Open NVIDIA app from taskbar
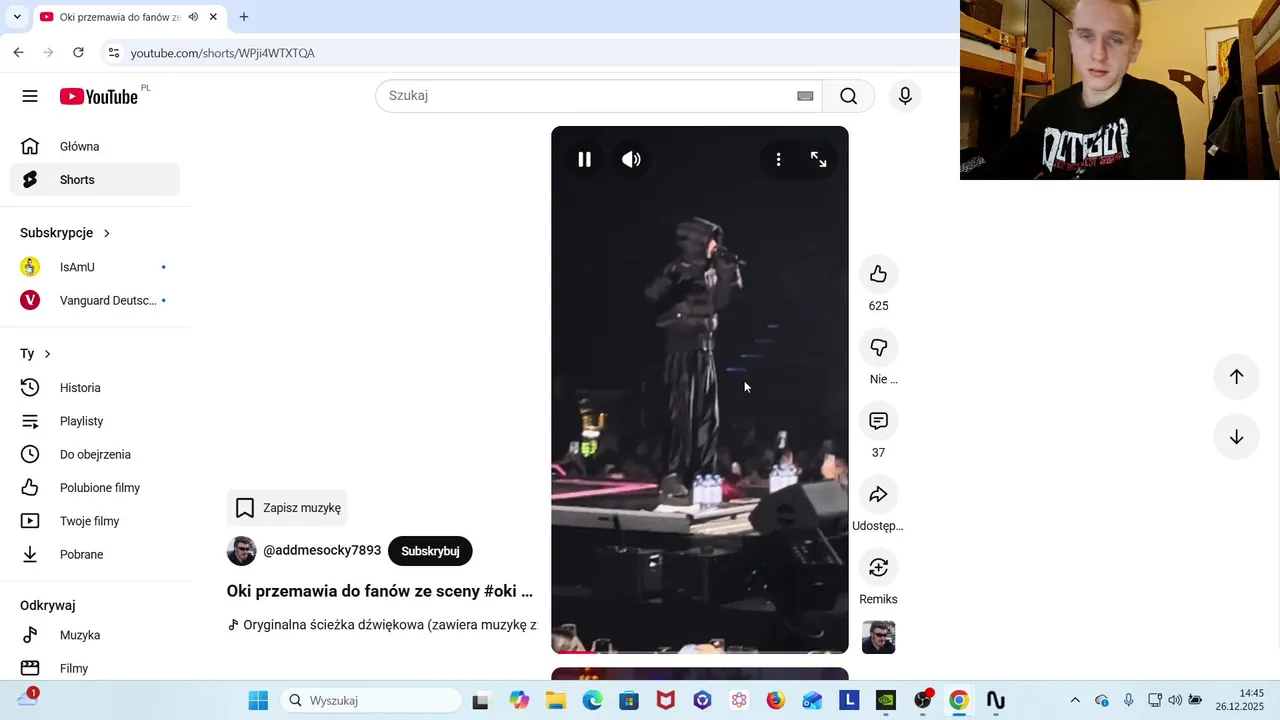 coord(885,700)
